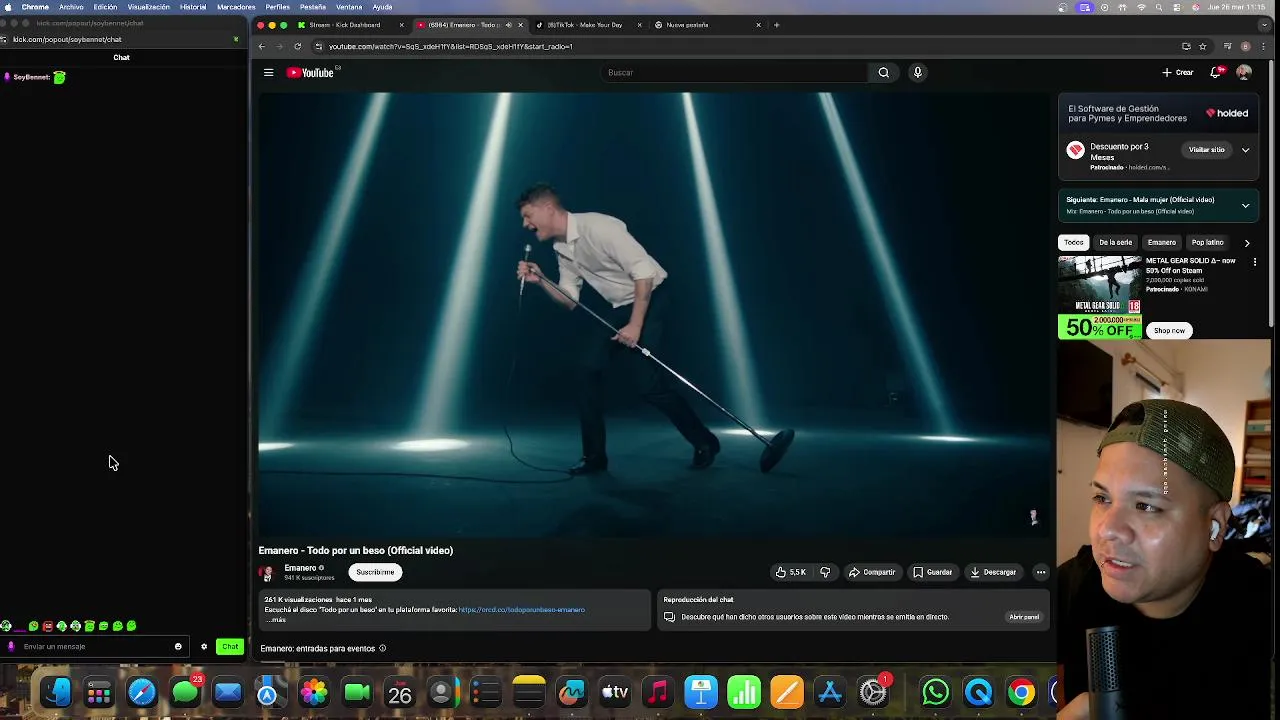Click the Chrome address bar URL
This screenshot has height=720, width=1280.
(450, 46)
